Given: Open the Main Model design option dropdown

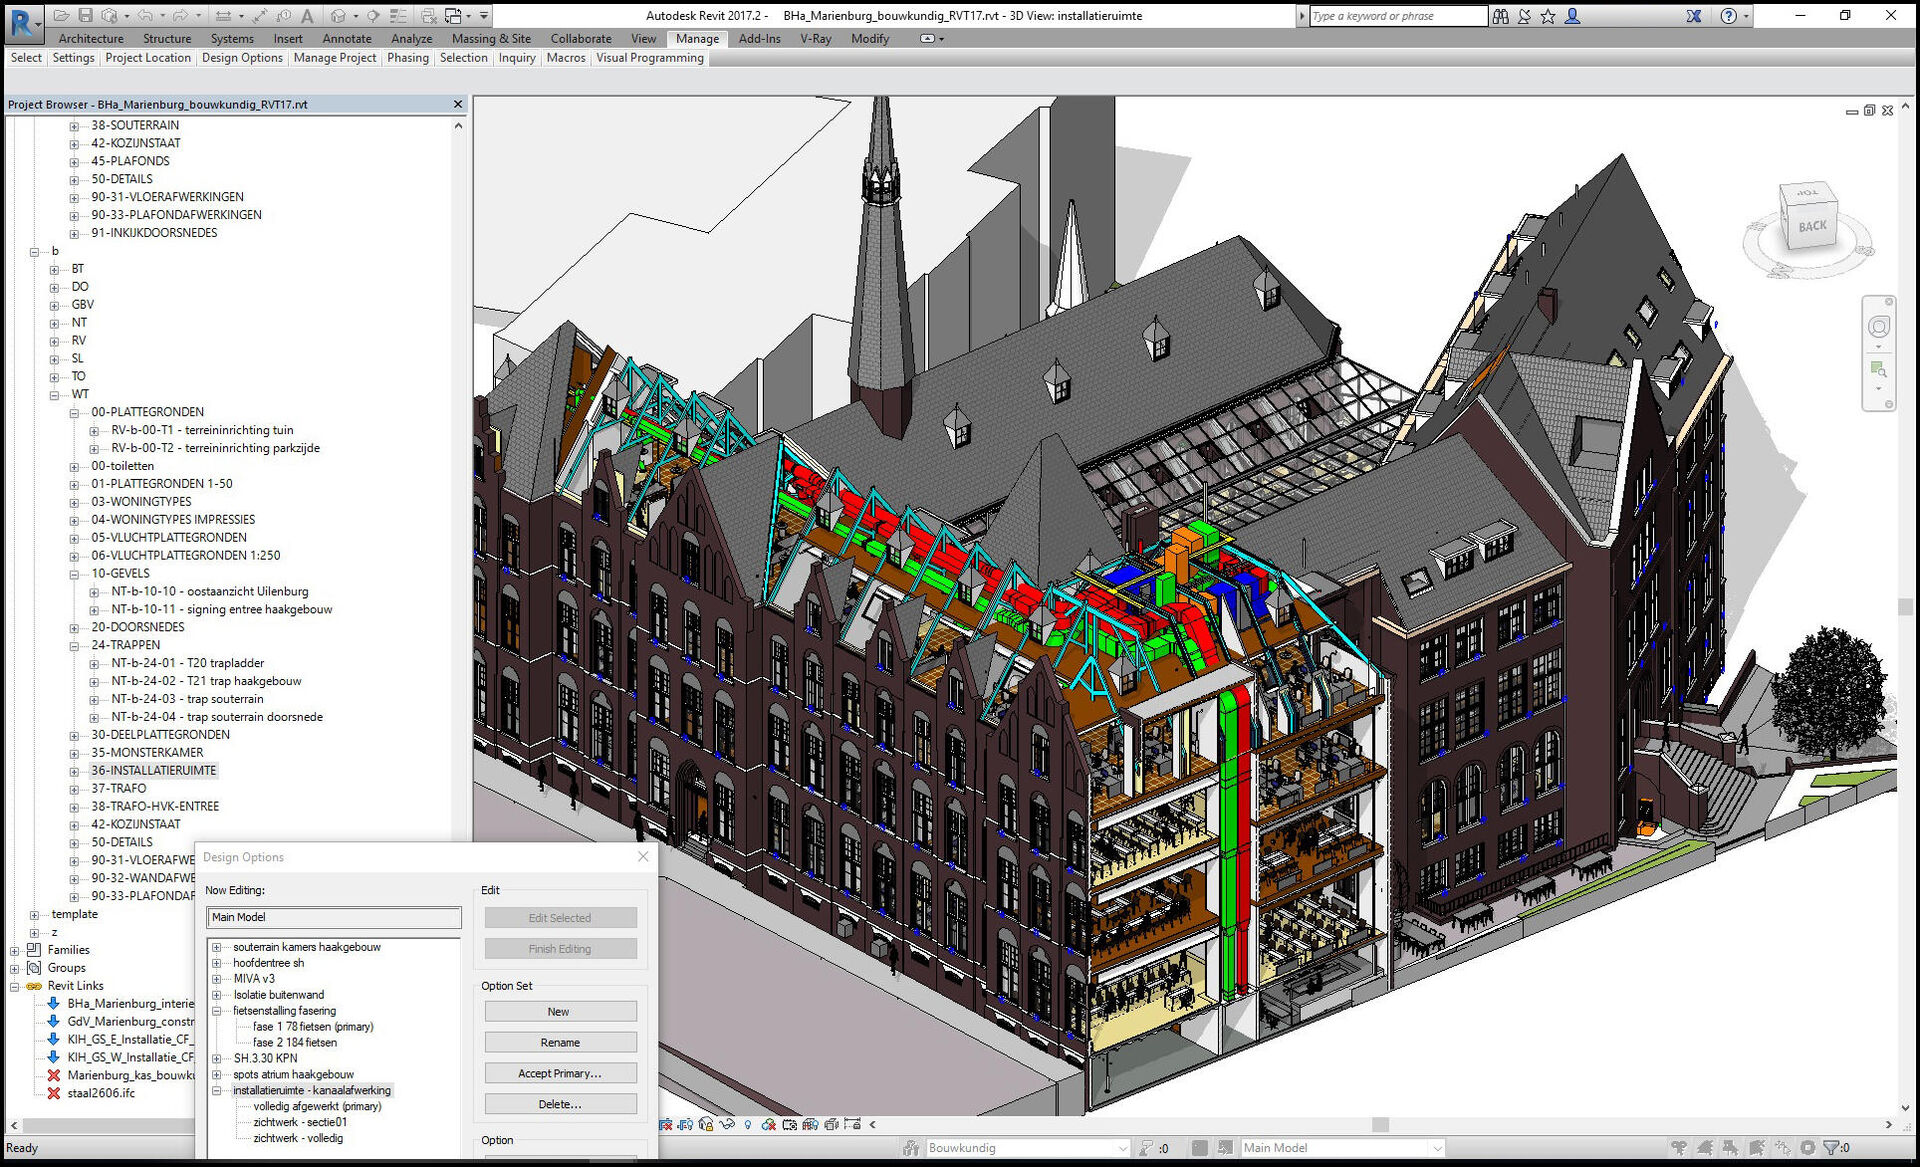Looking at the screenshot, I should click(x=1437, y=1148).
